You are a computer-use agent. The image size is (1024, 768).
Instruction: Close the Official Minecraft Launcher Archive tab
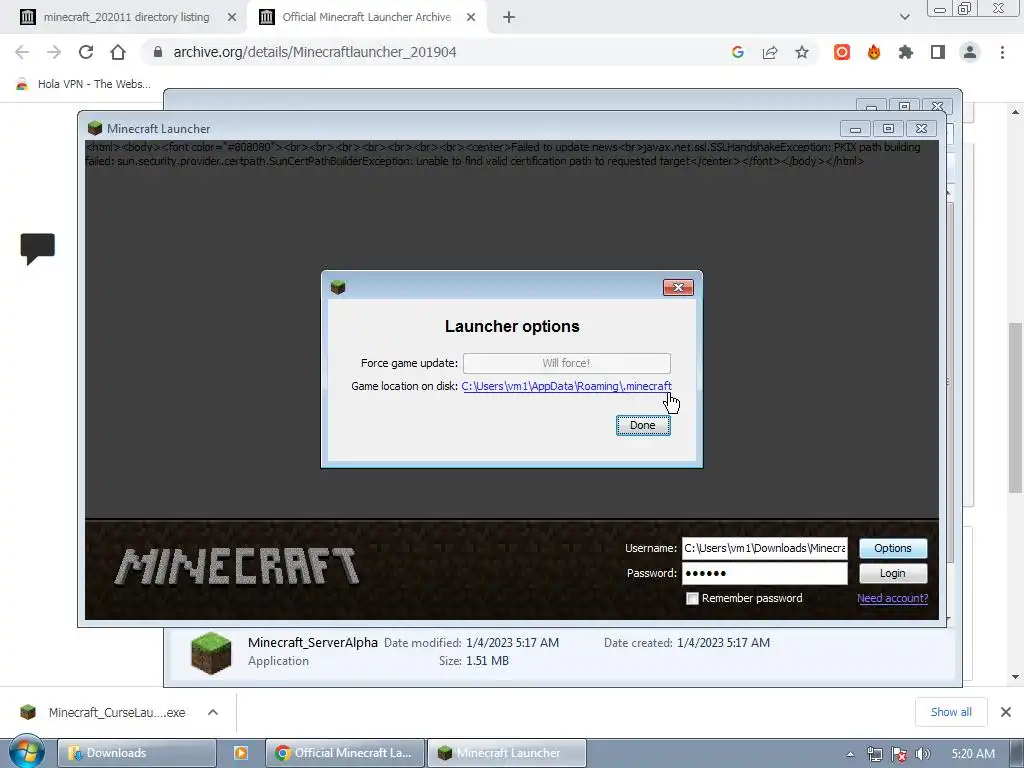click(471, 17)
